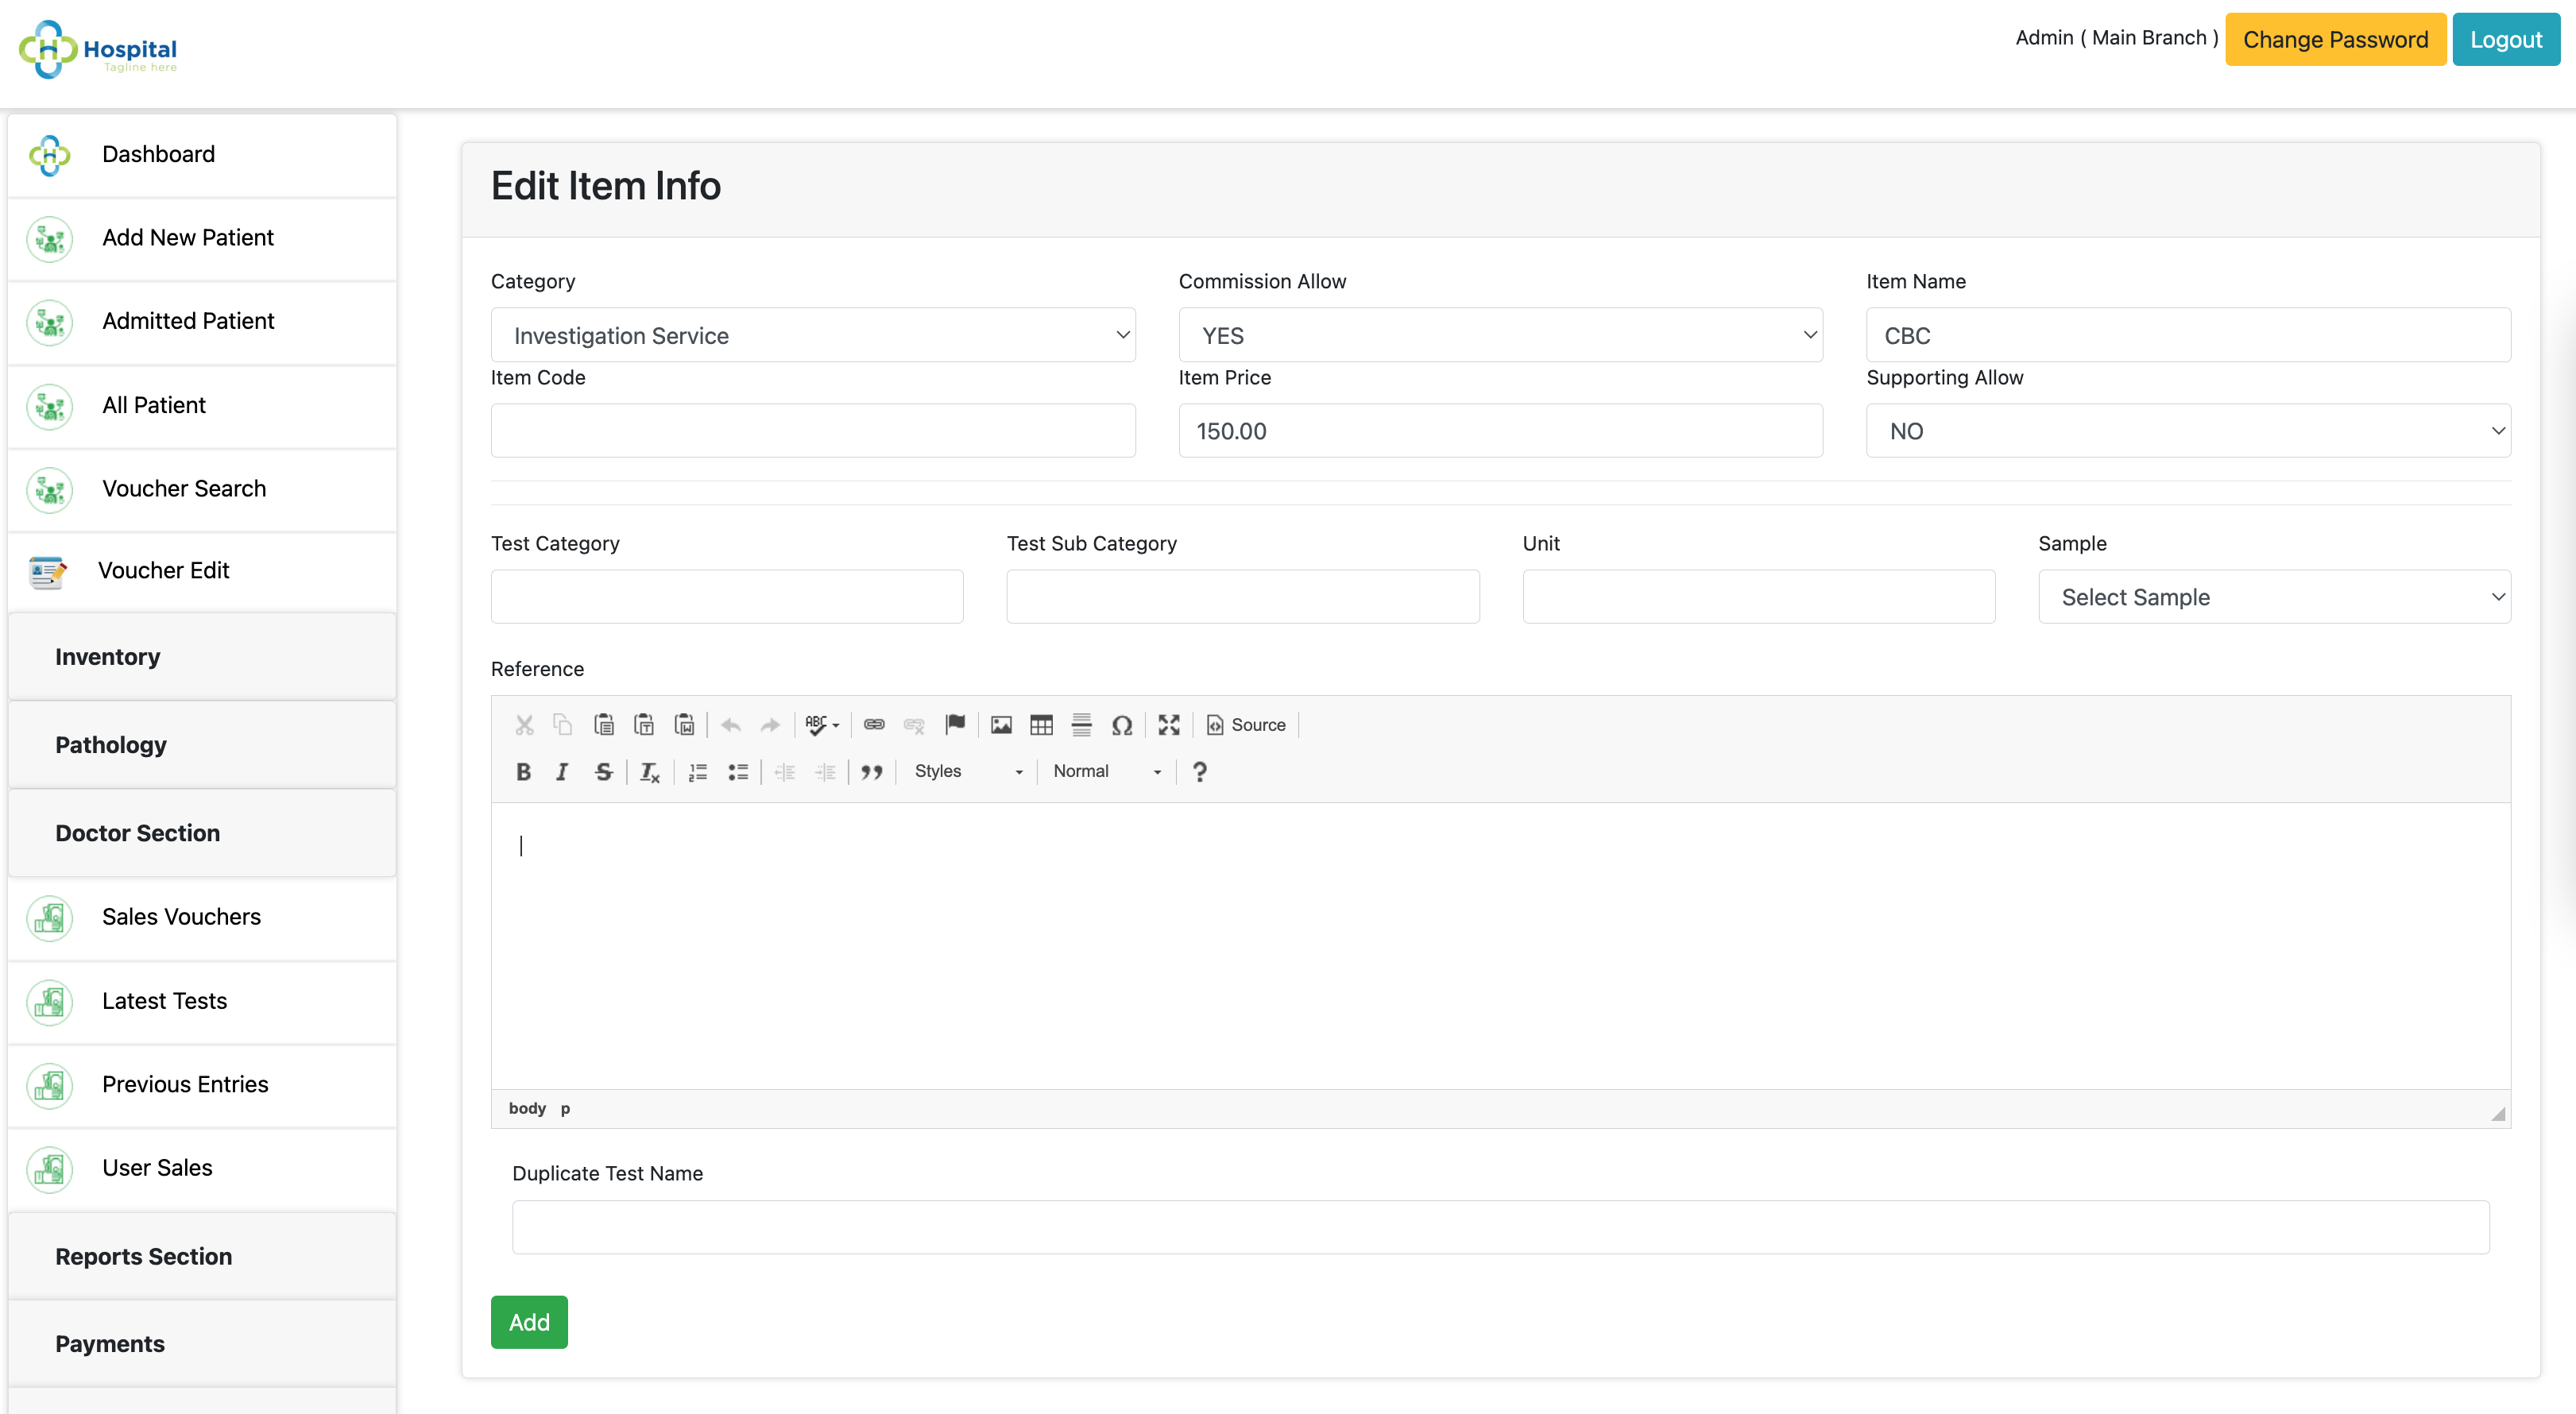
Task: Open the Commission Allow dropdown
Action: 1500,335
